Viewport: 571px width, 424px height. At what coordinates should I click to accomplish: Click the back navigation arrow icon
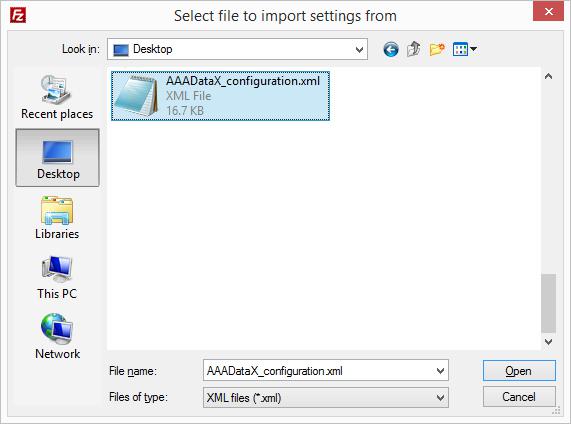(x=391, y=49)
